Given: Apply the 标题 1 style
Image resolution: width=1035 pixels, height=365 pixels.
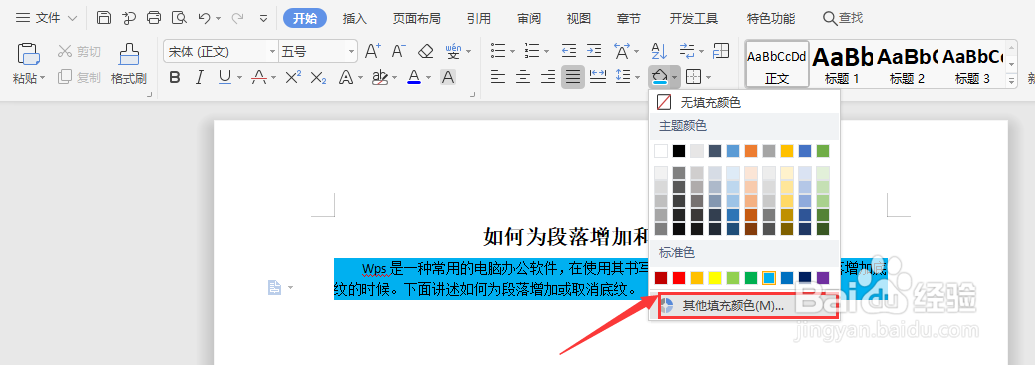Looking at the screenshot, I should point(842,64).
